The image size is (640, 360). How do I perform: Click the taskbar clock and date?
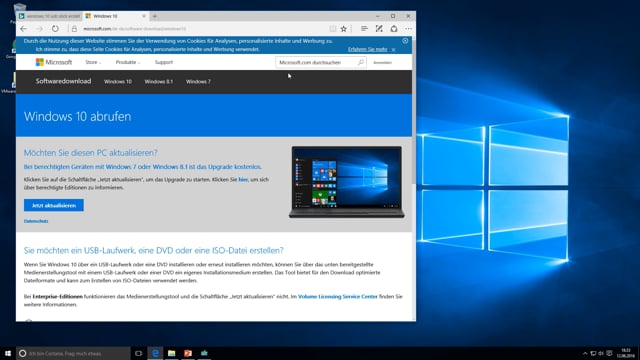pyautogui.click(x=626, y=353)
